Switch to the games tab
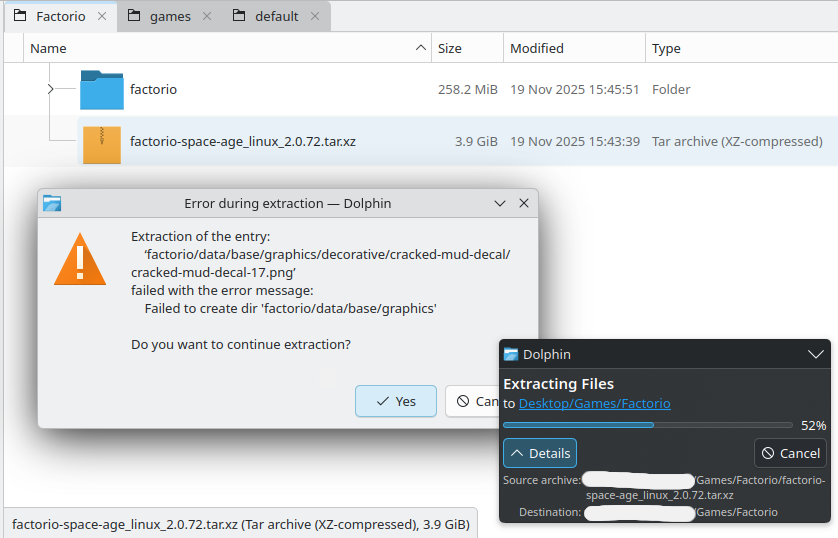 [x=170, y=17]
